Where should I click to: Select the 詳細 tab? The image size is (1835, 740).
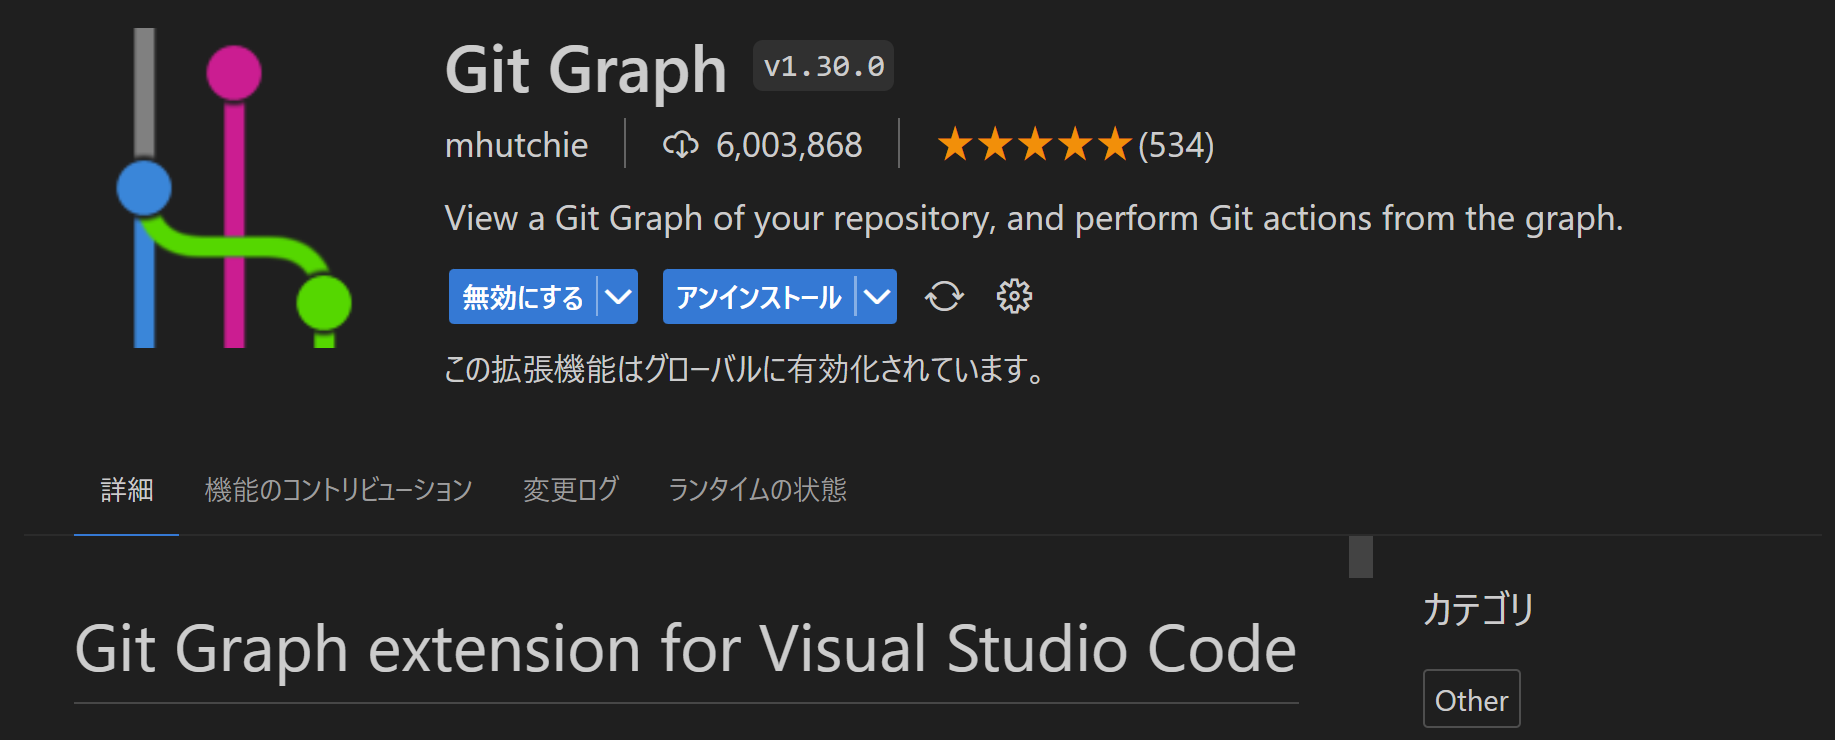tap(127, 490)
